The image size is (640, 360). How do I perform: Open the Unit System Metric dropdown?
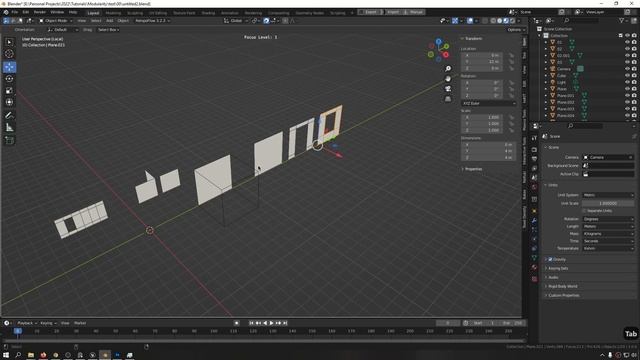coord(608,195)
